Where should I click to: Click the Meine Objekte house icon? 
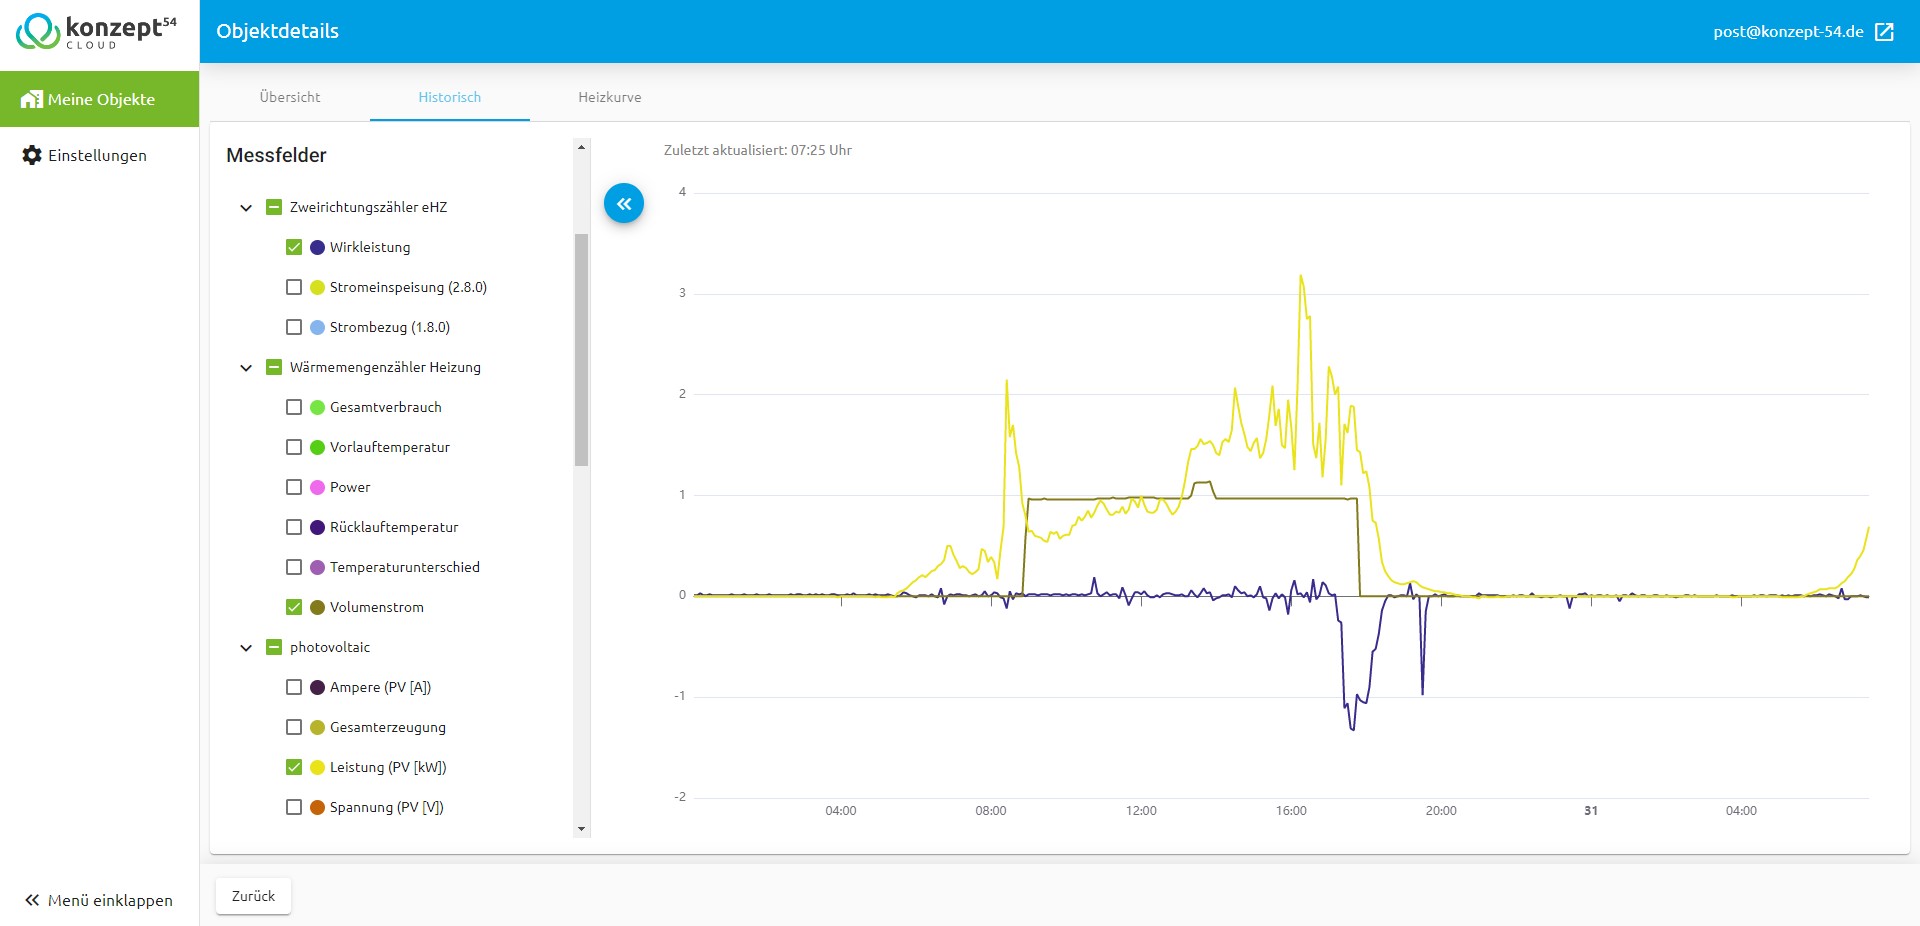[x=32, y=99]
